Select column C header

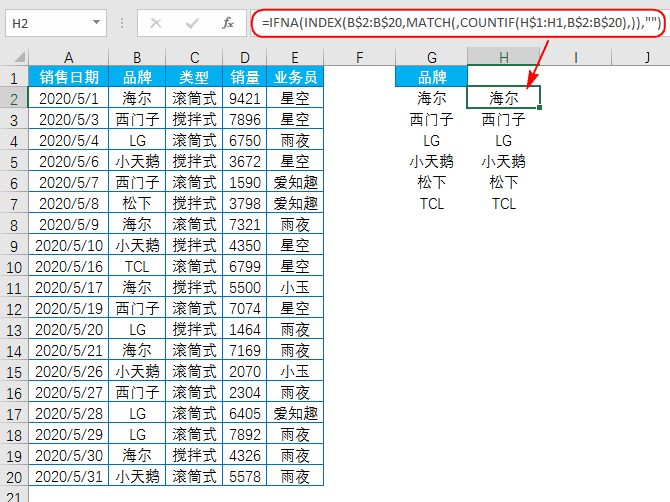pos(194,57)
